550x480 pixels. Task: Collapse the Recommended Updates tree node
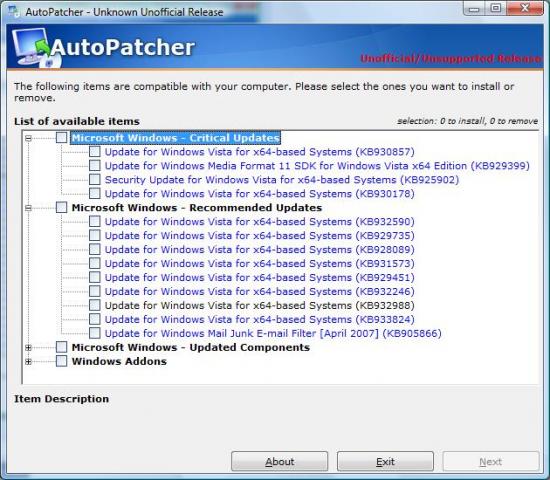click(x=28, y=208)
